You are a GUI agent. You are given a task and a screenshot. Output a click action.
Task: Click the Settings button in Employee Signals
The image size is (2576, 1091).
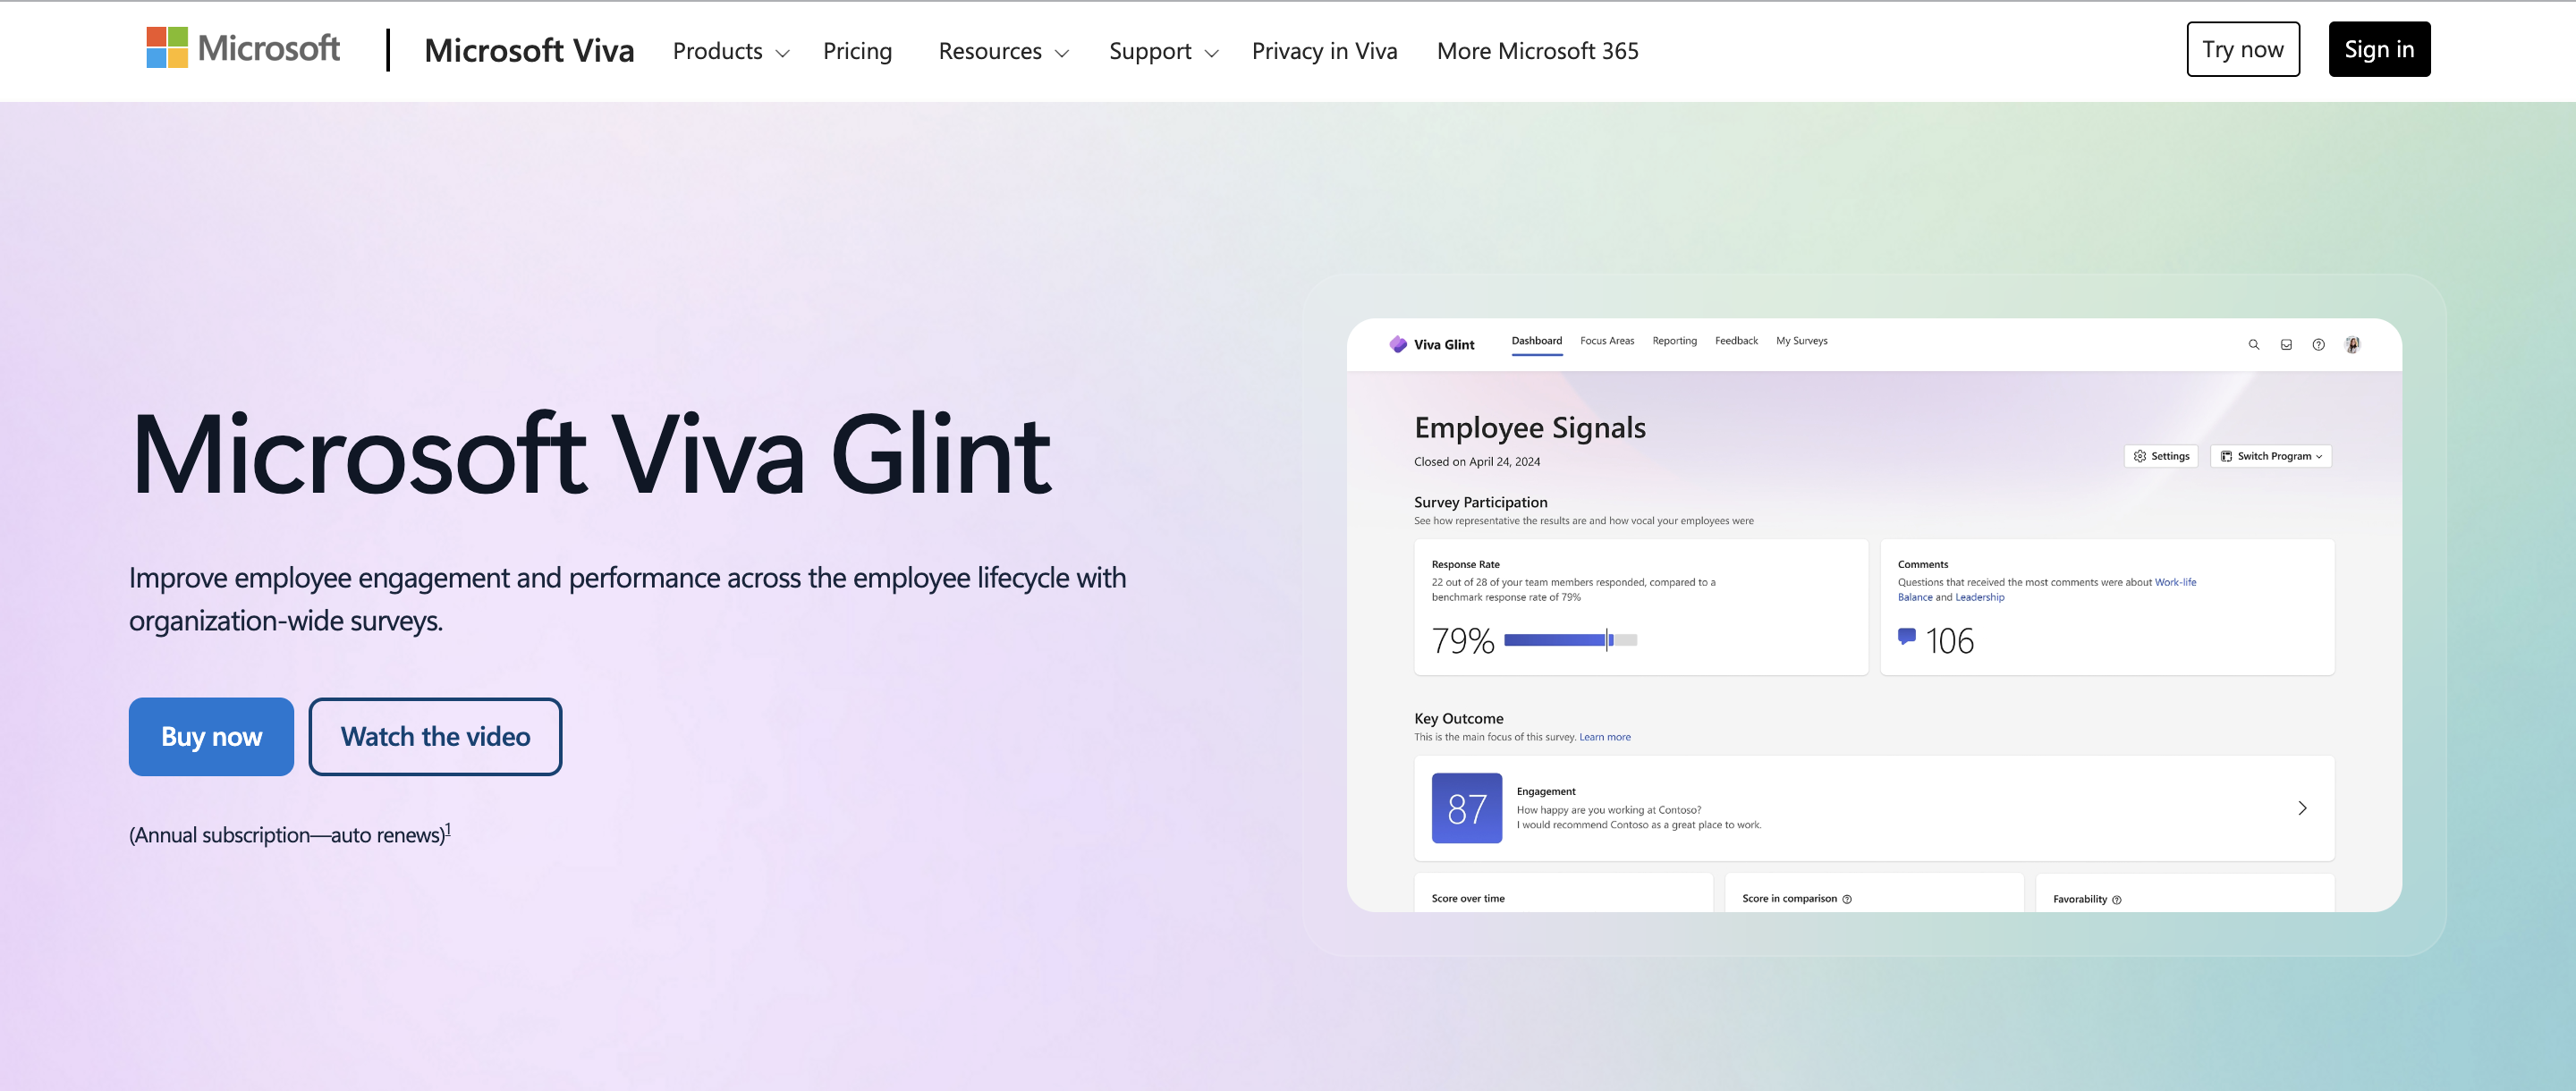pyautogui.click(x=2160, y=456)
